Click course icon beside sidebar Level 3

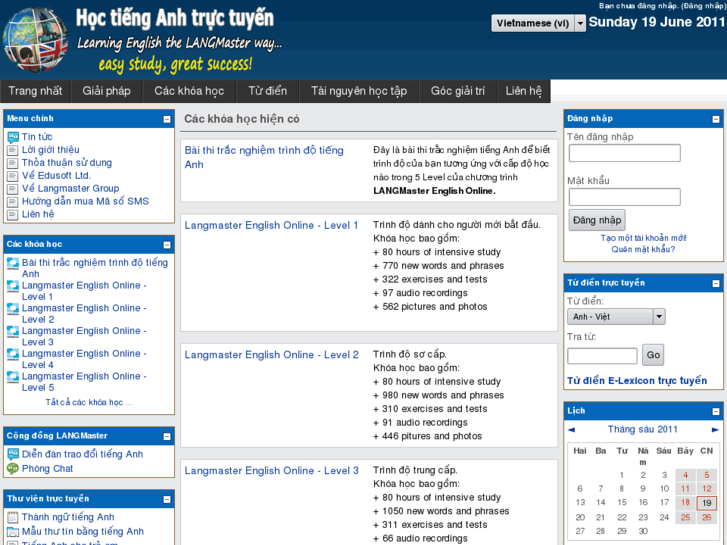point(13,331)
